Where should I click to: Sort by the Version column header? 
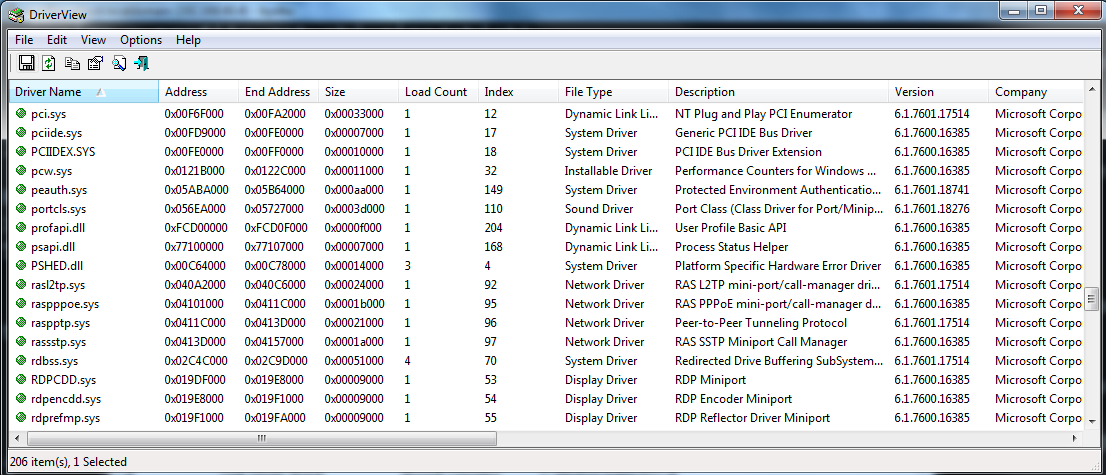pyautogui.click(x=939, y=92)
